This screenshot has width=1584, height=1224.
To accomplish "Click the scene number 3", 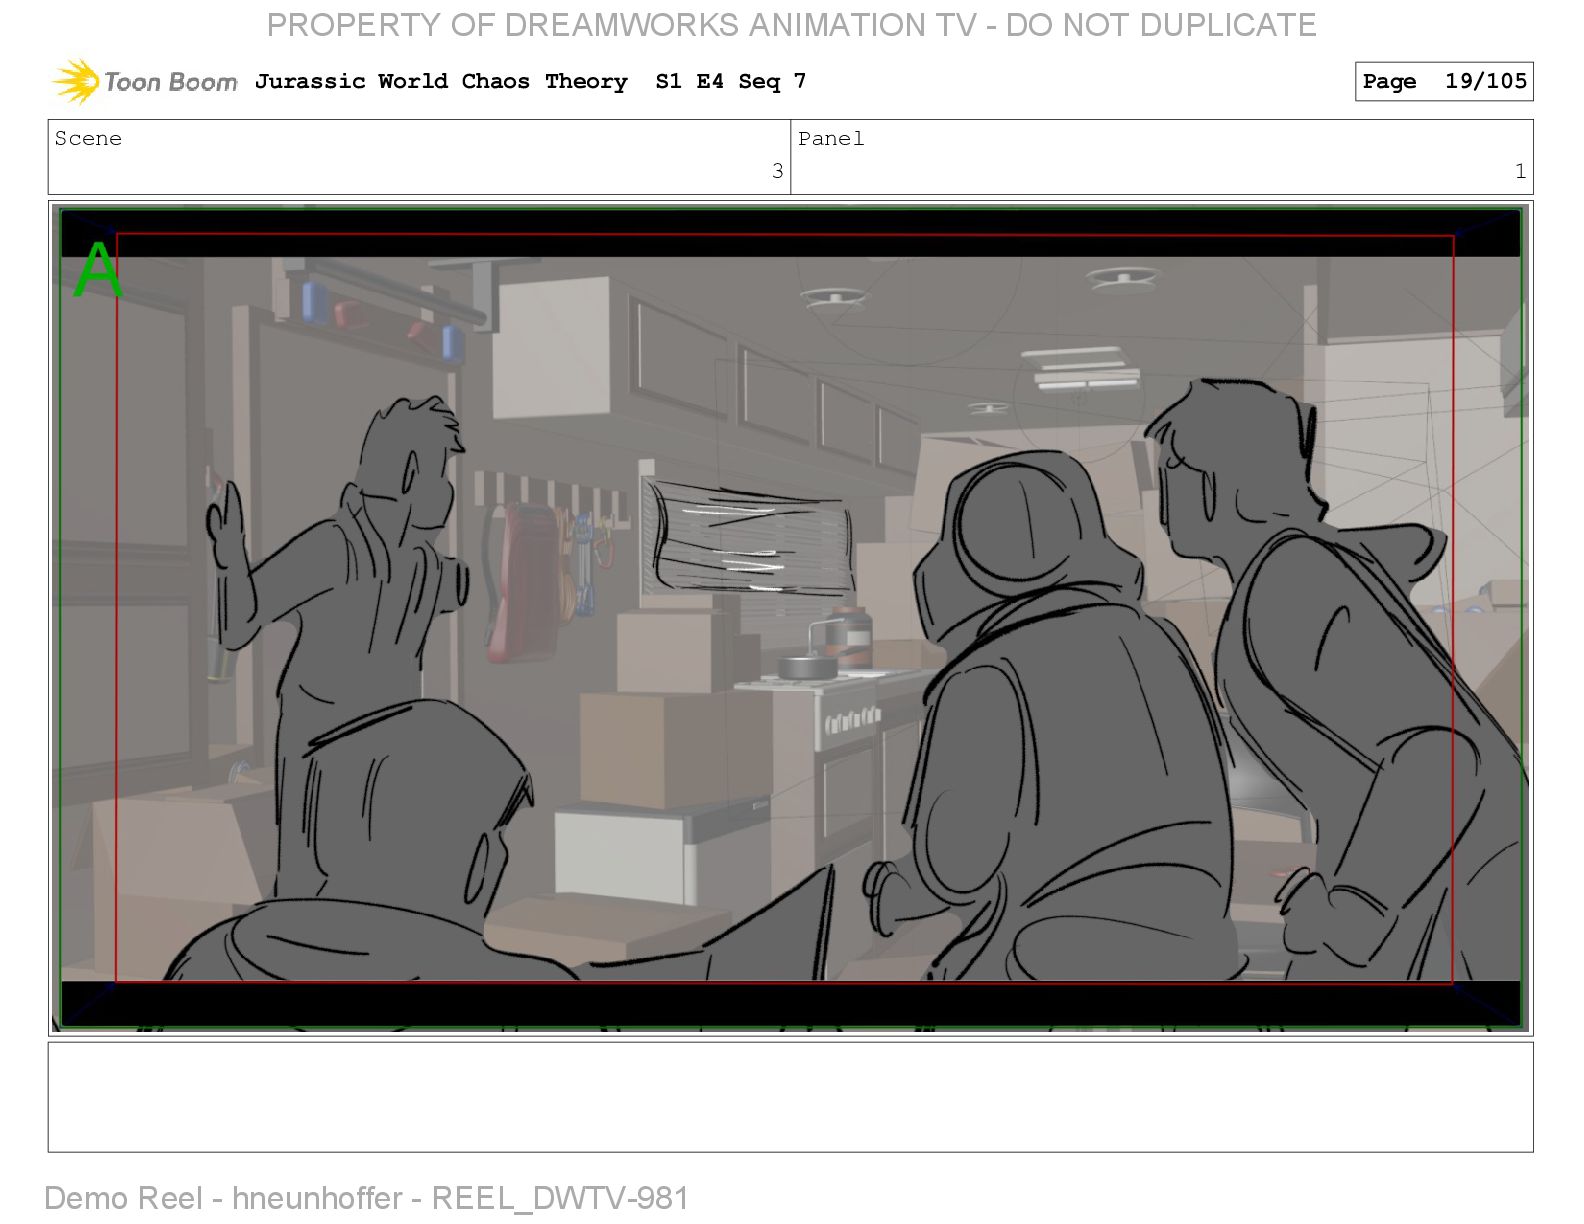I will 777,171.
